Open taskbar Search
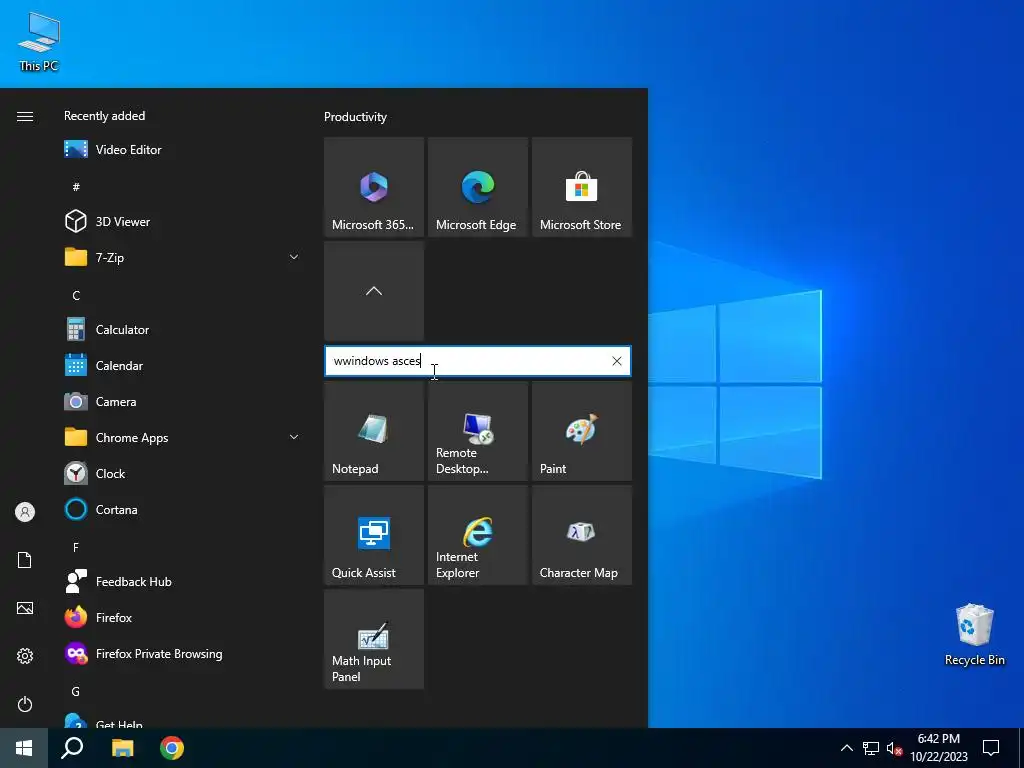 coord(72,748)
